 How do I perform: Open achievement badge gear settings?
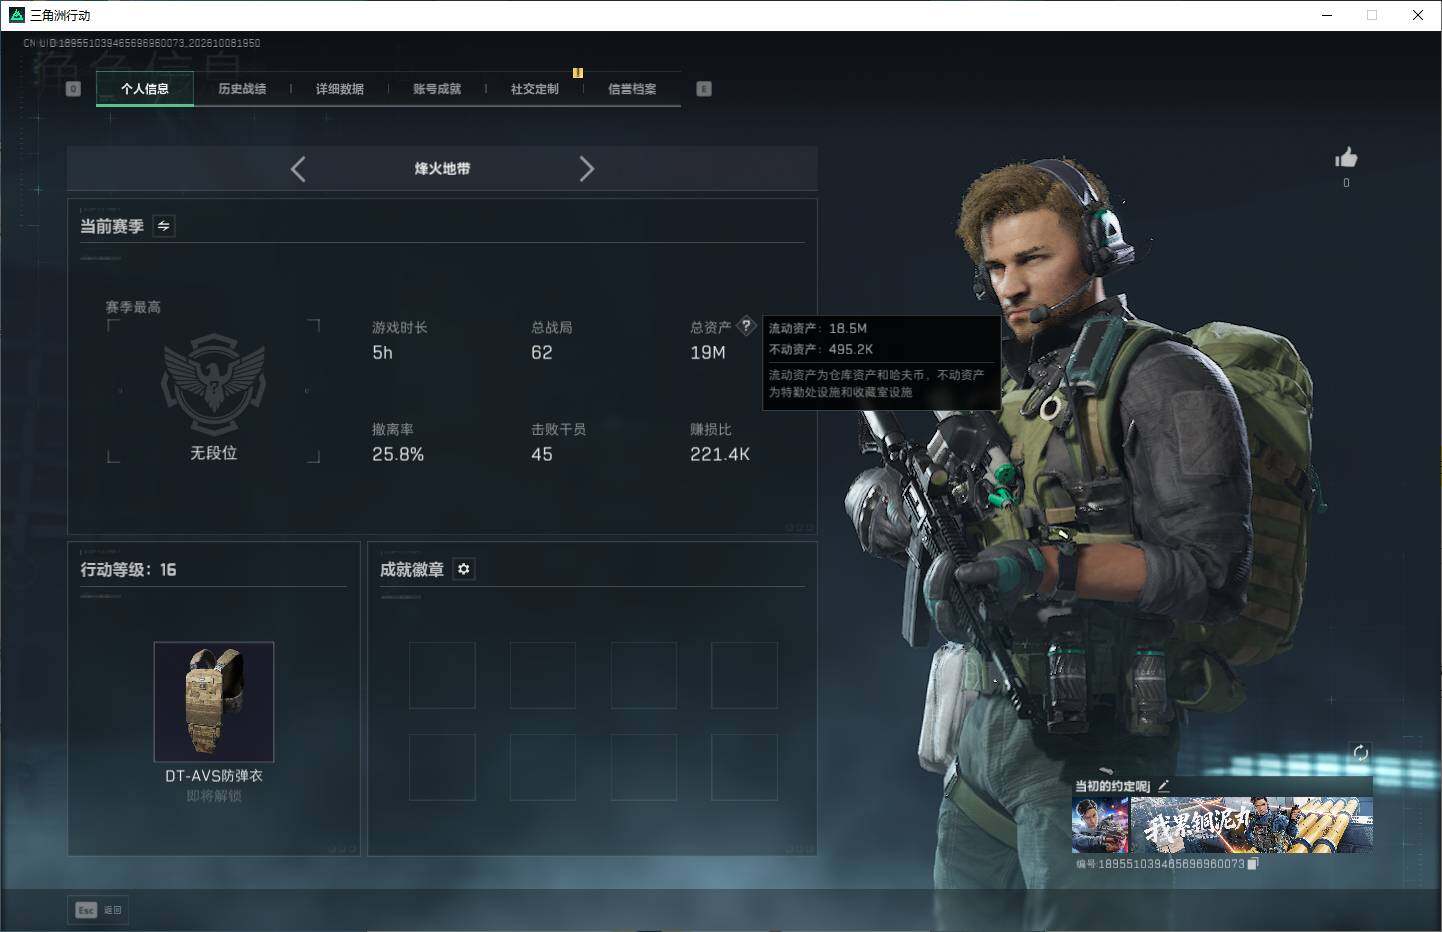click(x=463, y=569)
